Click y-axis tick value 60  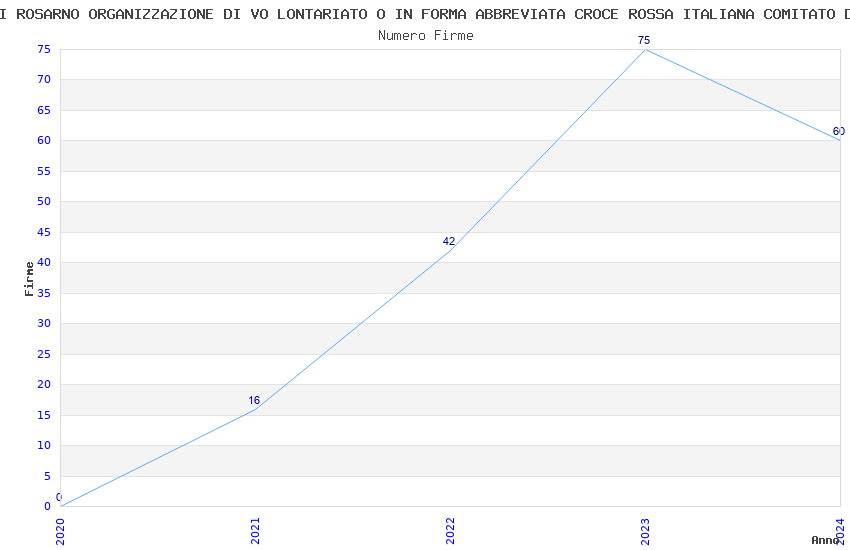pyautogui.click(x=44, y=140)
